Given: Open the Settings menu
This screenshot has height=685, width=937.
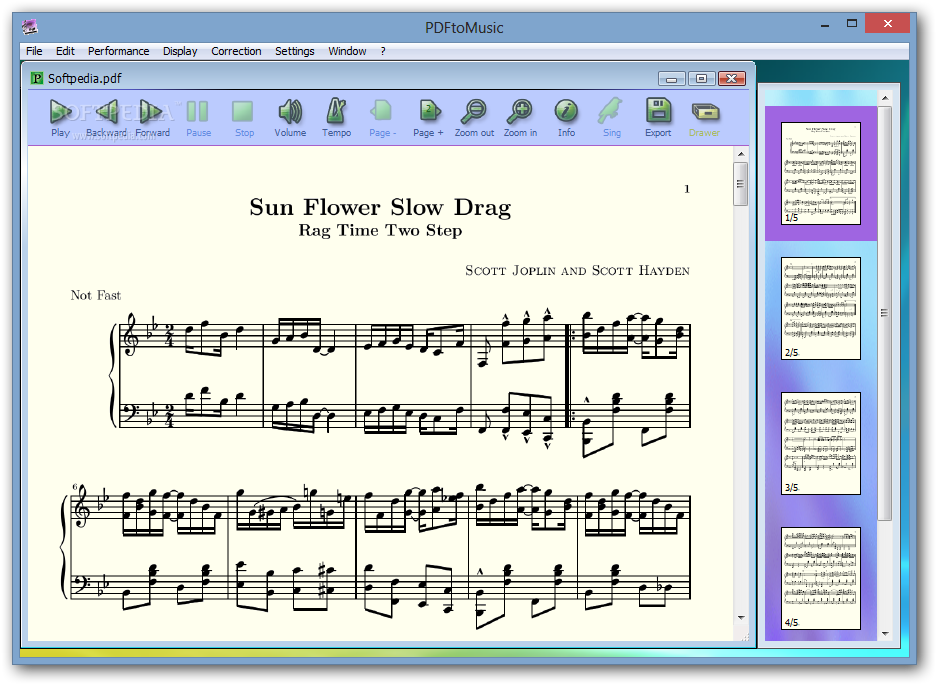Looking at the screenshot, I should click(x=295, y=51).
